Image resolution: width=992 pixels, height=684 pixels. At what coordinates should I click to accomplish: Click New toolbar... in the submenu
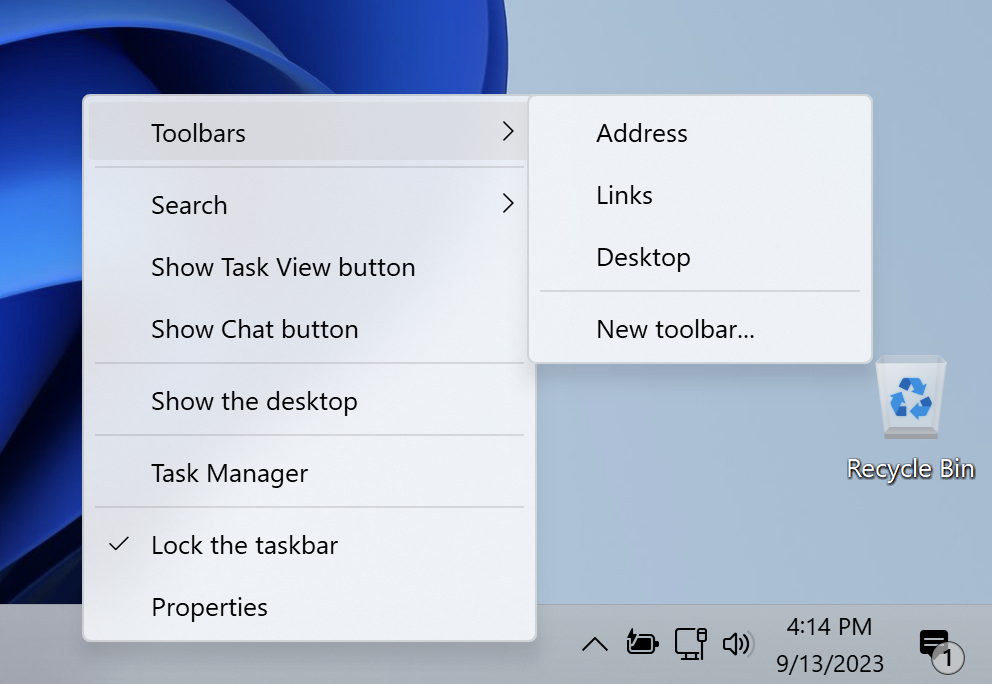tap(675, 330)
